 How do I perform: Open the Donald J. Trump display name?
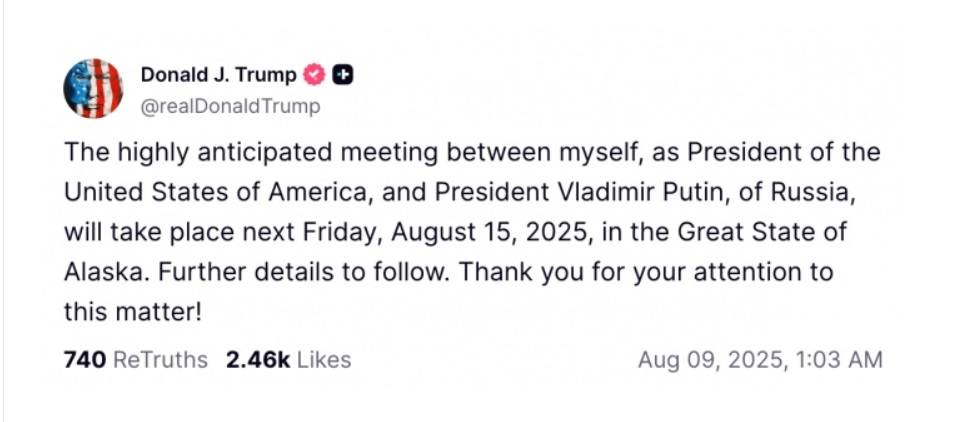point(219,75)
